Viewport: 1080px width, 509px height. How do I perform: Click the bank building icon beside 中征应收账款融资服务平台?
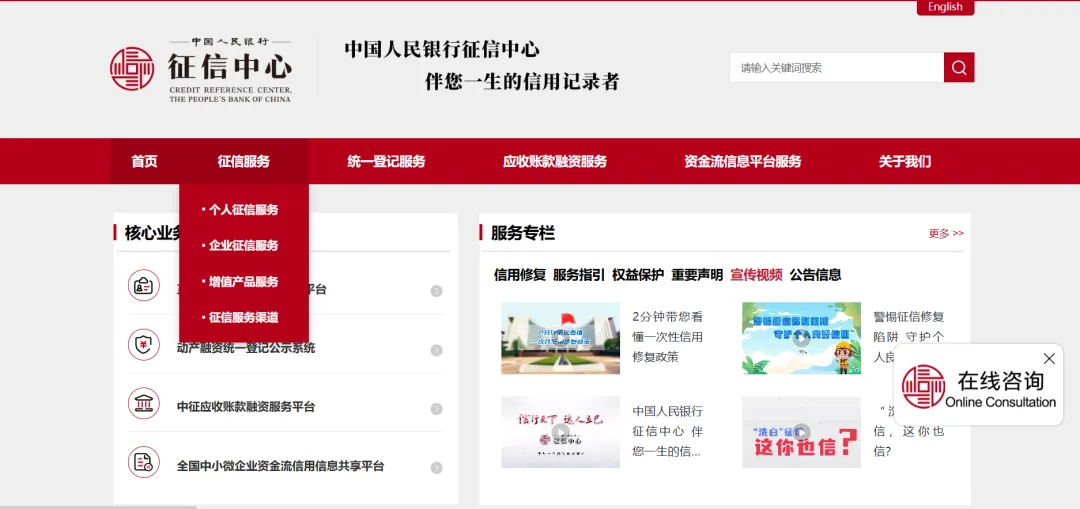143,404
